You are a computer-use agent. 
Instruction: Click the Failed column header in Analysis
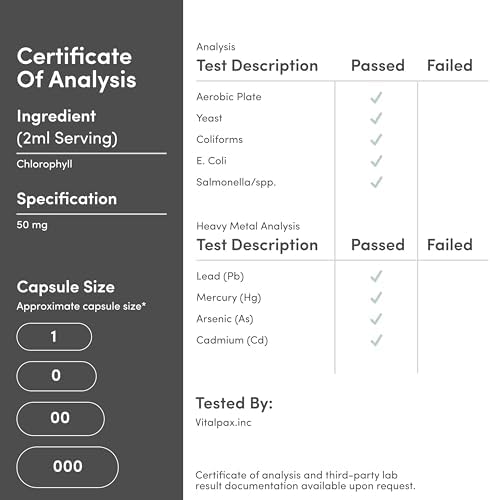[450, 65]
